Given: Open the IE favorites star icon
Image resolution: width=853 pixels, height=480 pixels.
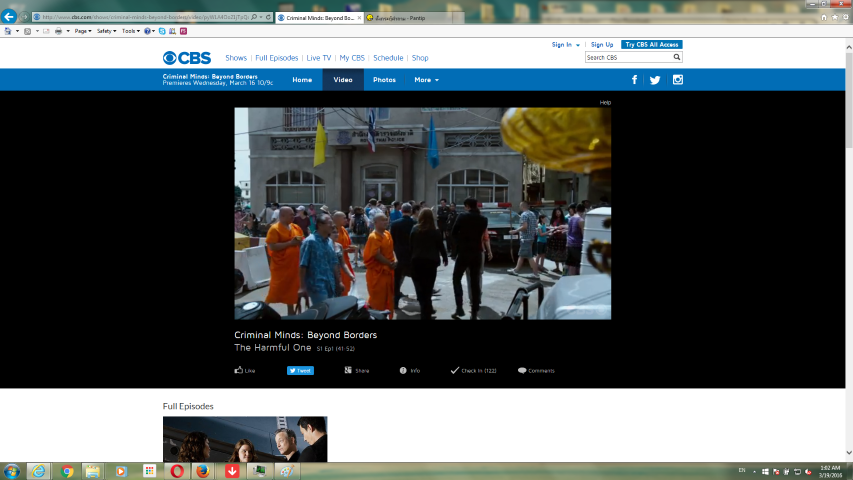Looking at the screenshot, I should click(835, 17).
